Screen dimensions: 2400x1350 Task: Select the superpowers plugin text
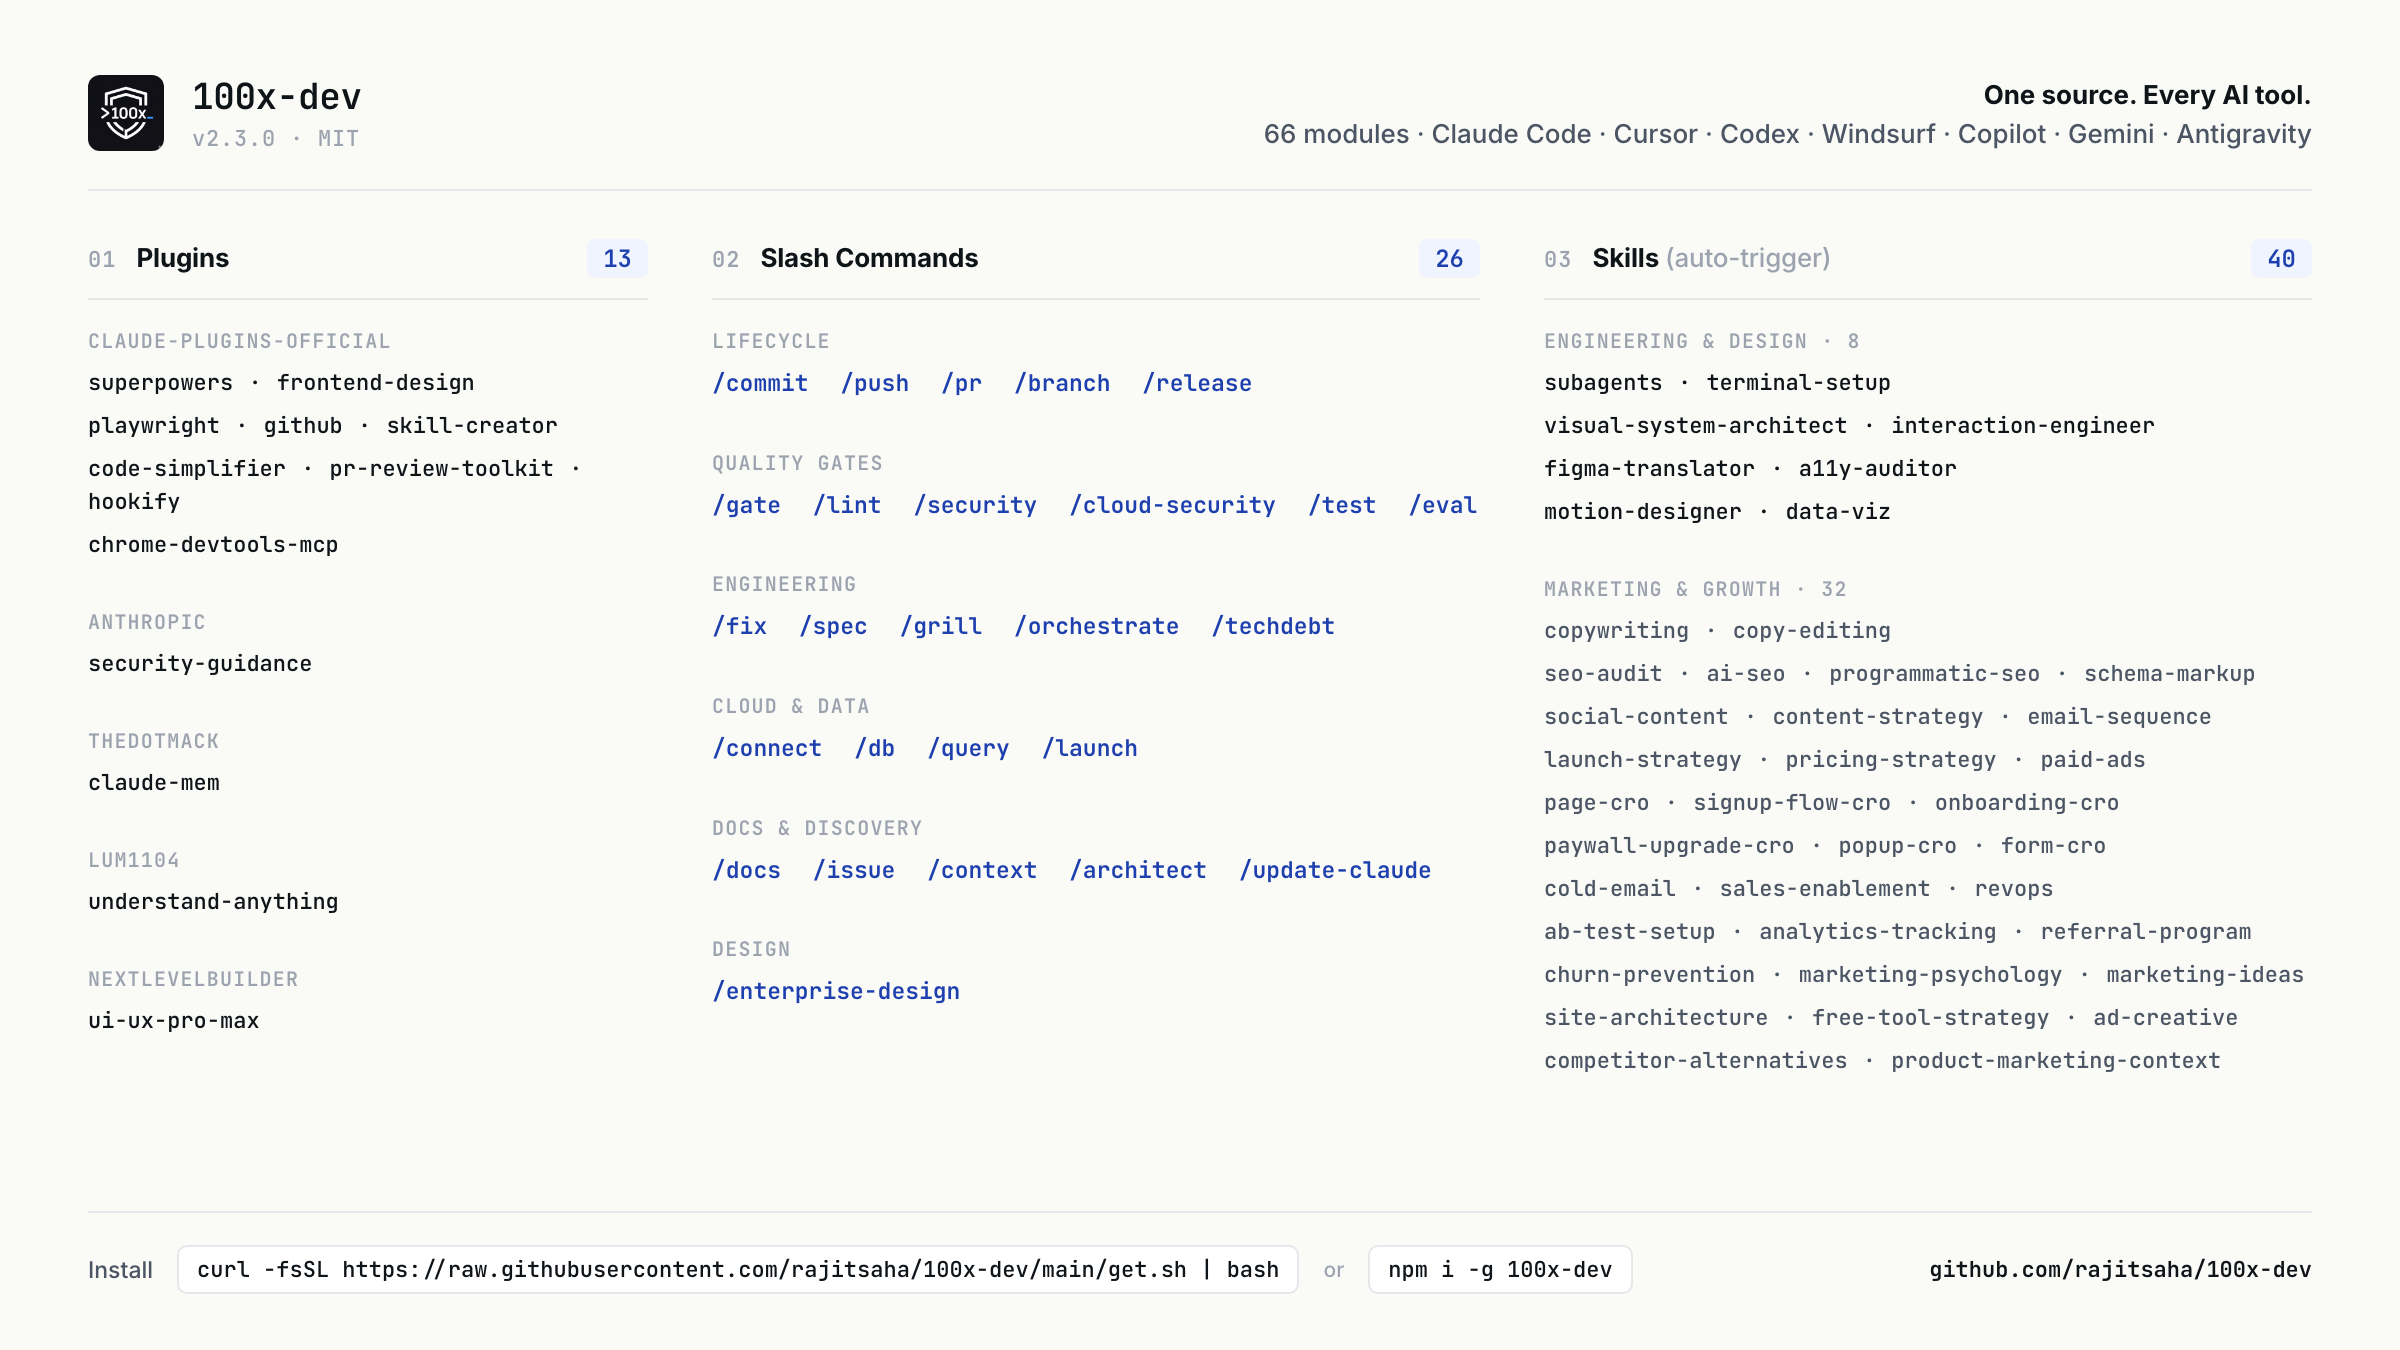(x=160, y=383)
